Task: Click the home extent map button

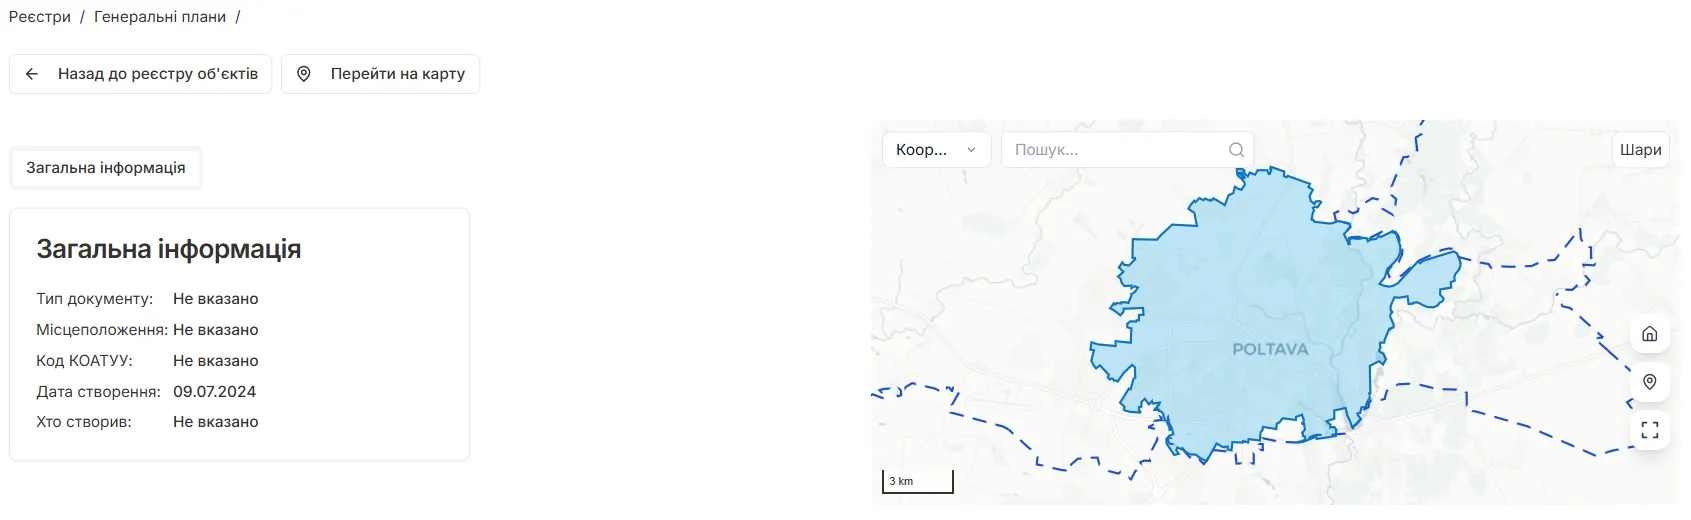Action: click(1650, 334)
